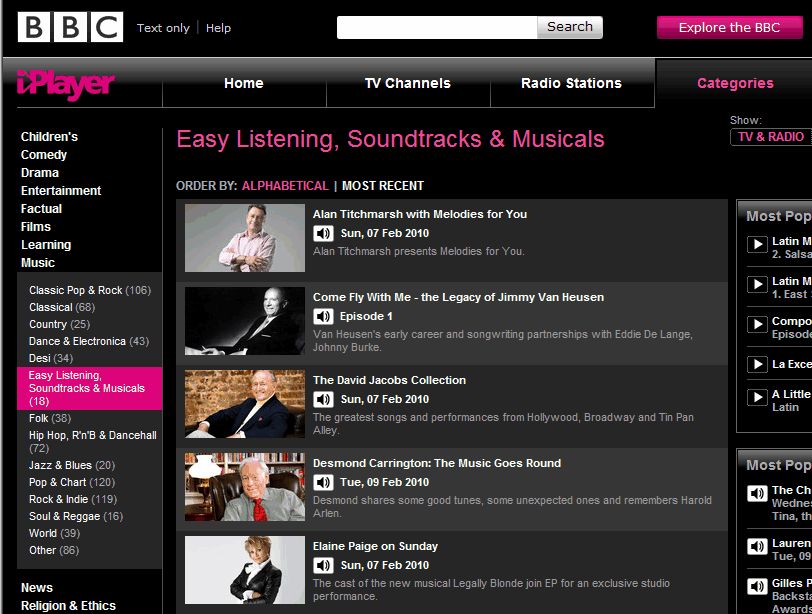
Task: Click the BBC logo
Action: click(70, 27)
